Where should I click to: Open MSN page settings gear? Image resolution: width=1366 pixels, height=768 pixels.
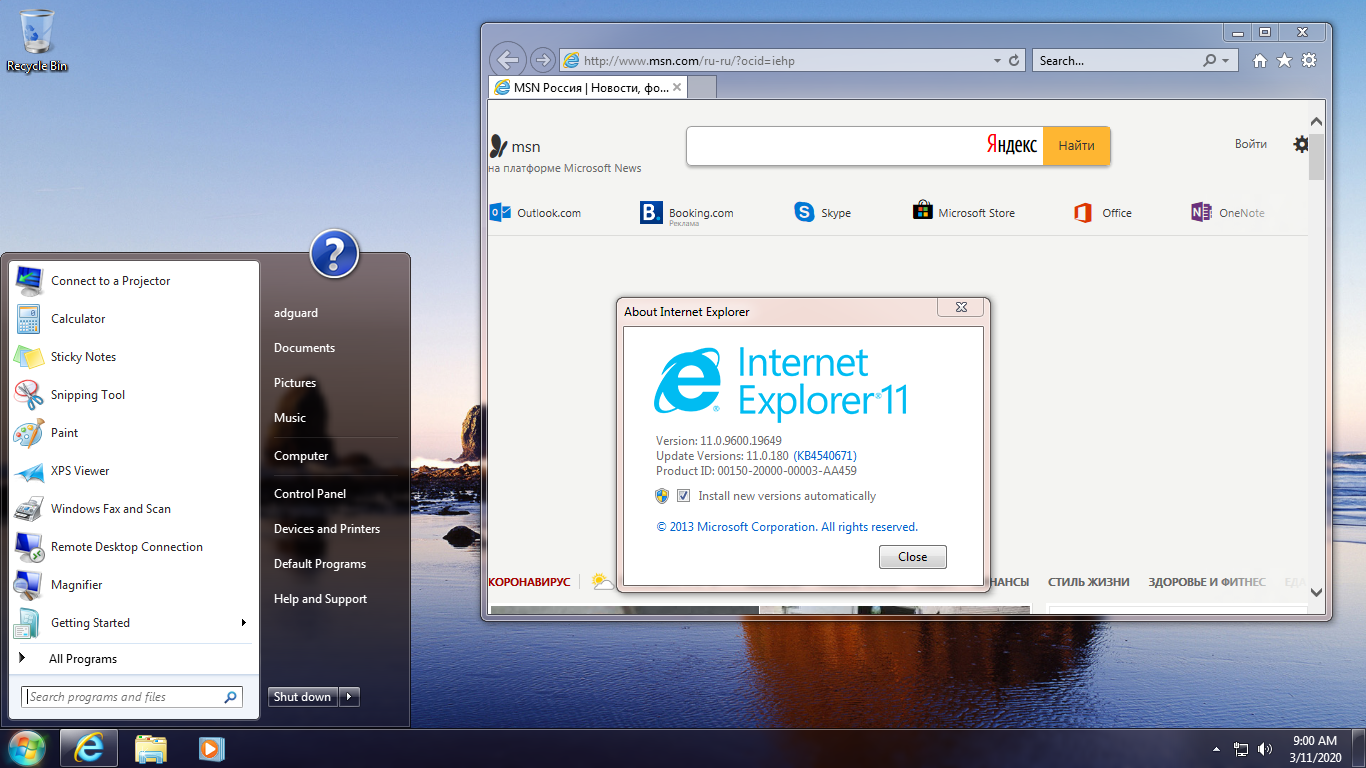pos(1300,144)
